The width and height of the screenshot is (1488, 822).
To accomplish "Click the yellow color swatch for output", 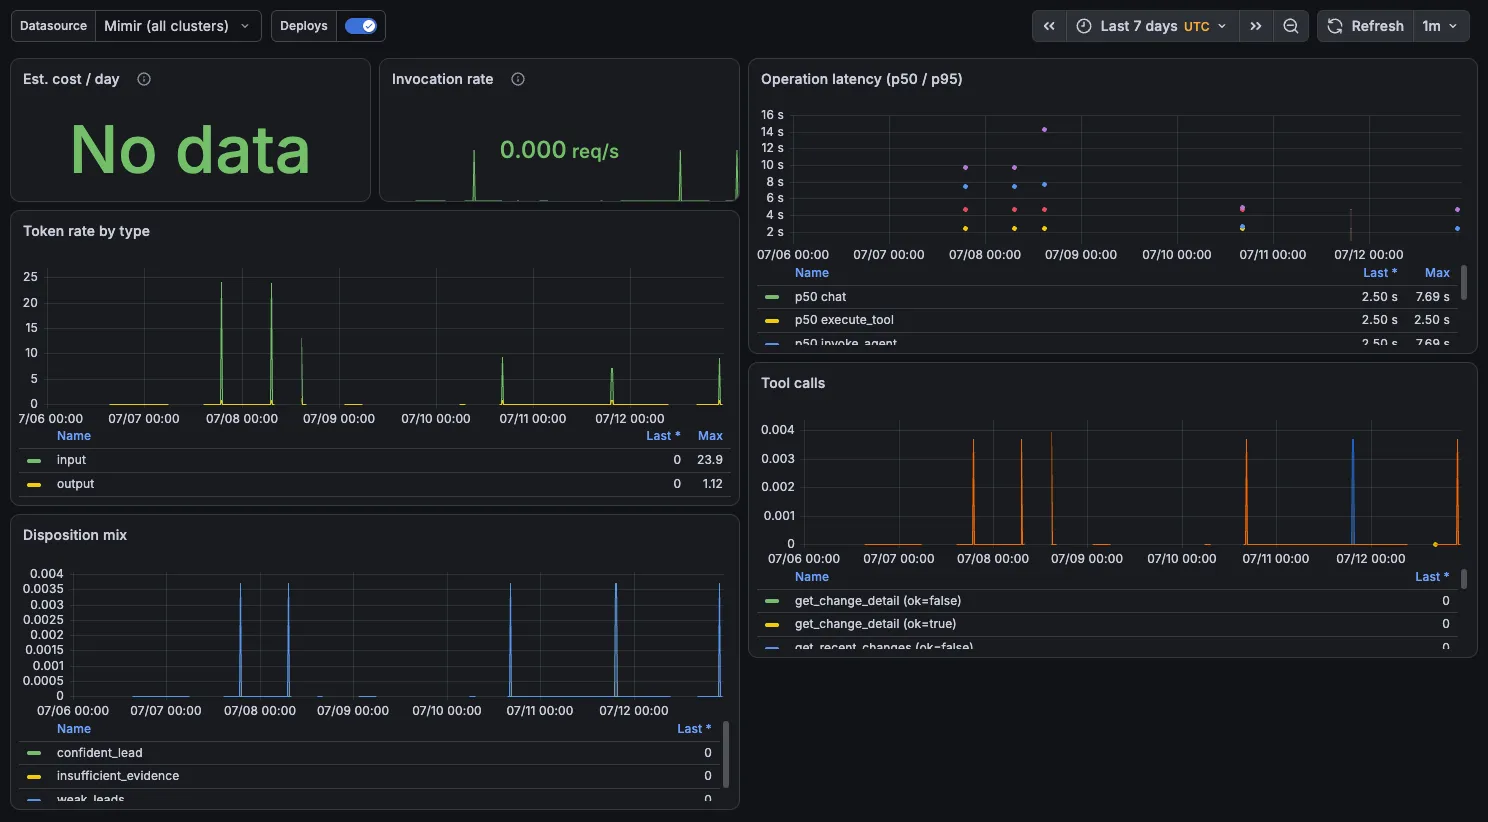I will pos(34,485).
